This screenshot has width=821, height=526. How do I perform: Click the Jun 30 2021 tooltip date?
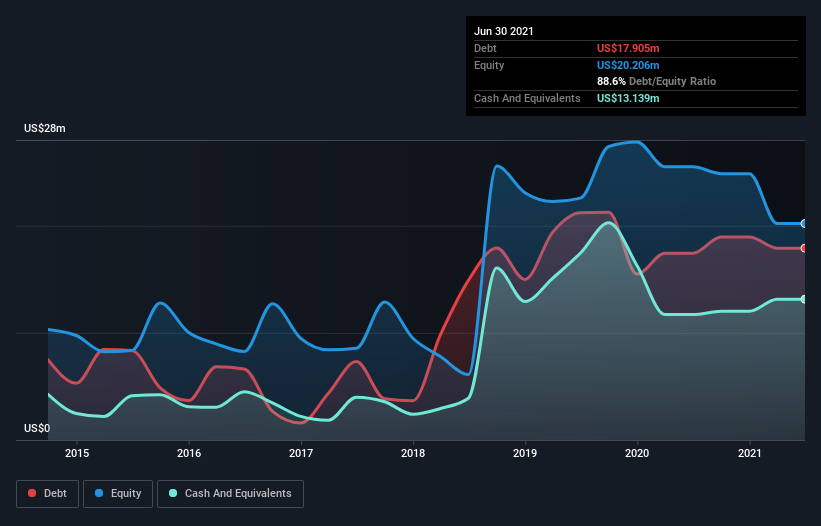click(504, 31)
